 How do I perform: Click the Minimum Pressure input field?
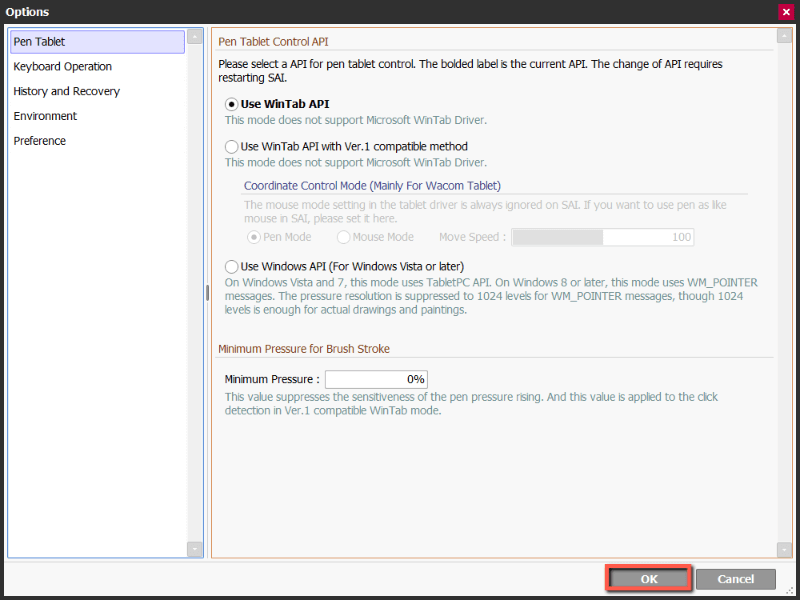click(x=376, y=380)
